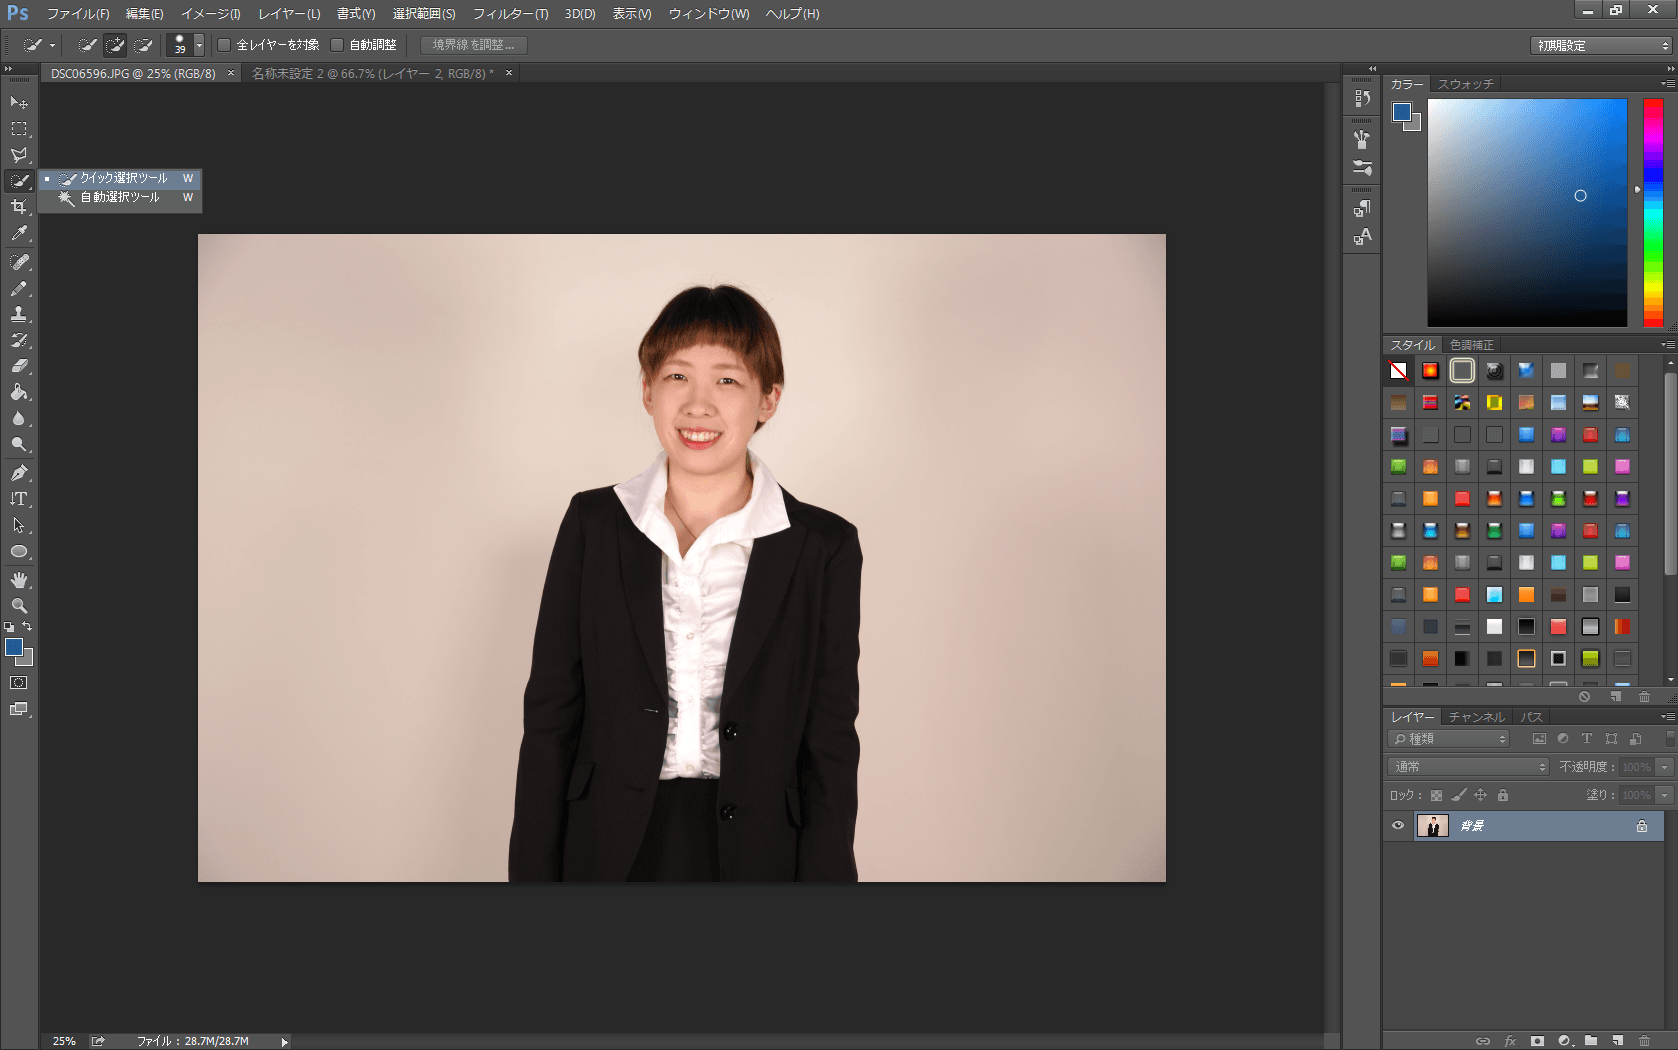Select the Lasso tool
Screen dimensions: 1678x1050
19,155
